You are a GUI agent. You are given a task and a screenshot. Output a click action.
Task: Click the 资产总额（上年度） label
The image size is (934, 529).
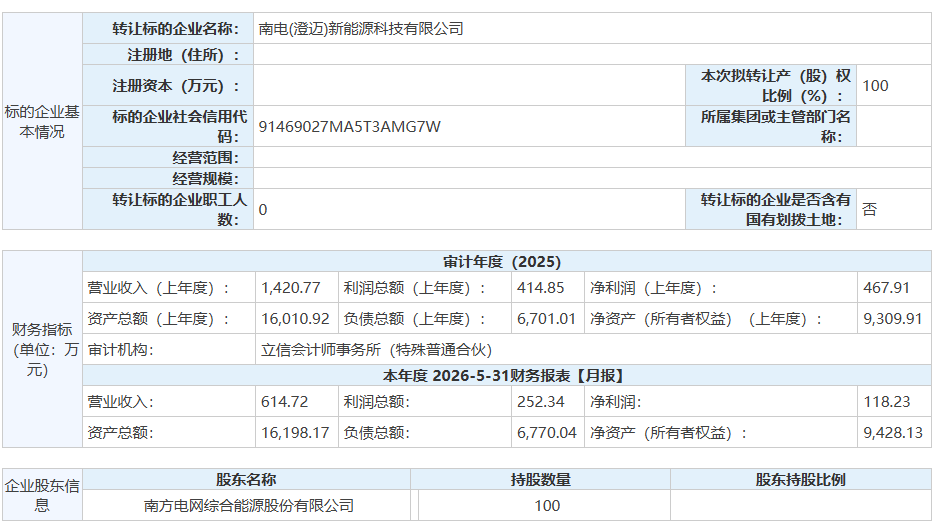158,319
